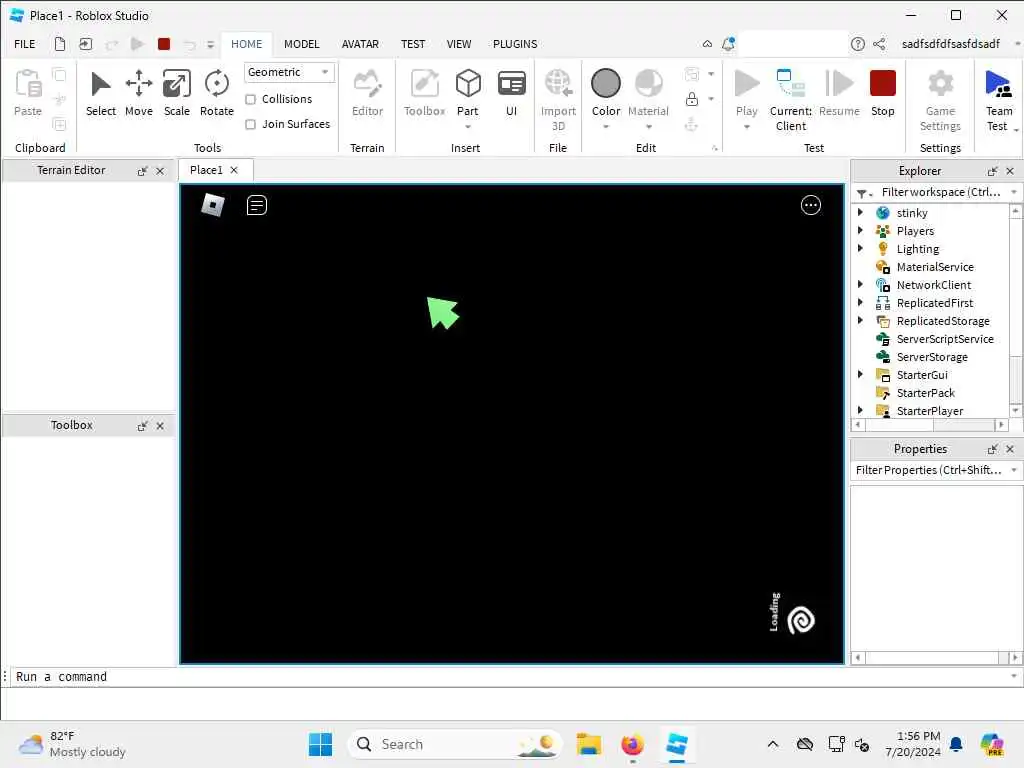Open the FILE menu
This screenshot has width=1024, height=768.
pos(25,44)
